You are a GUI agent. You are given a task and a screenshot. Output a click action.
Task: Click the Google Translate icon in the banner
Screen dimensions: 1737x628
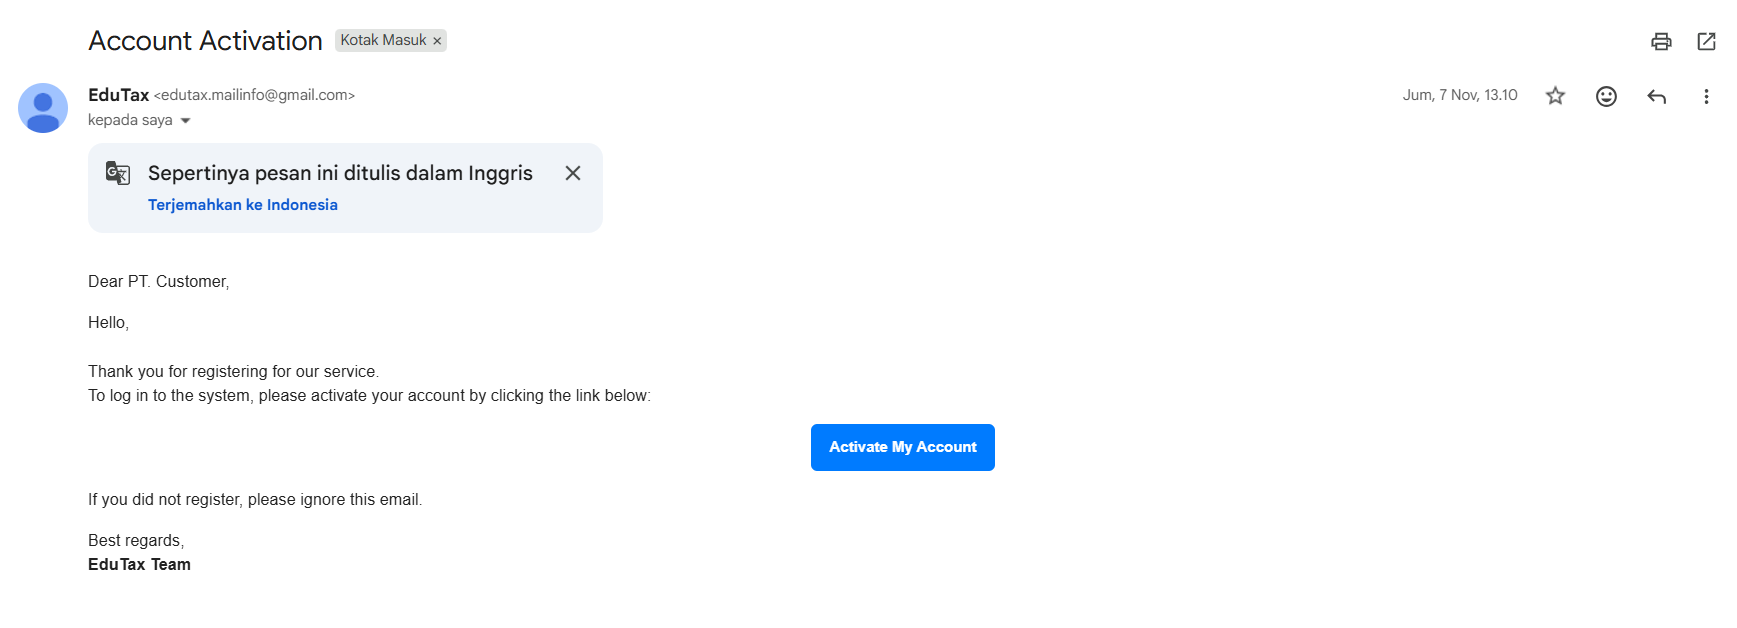coord(118,173)
